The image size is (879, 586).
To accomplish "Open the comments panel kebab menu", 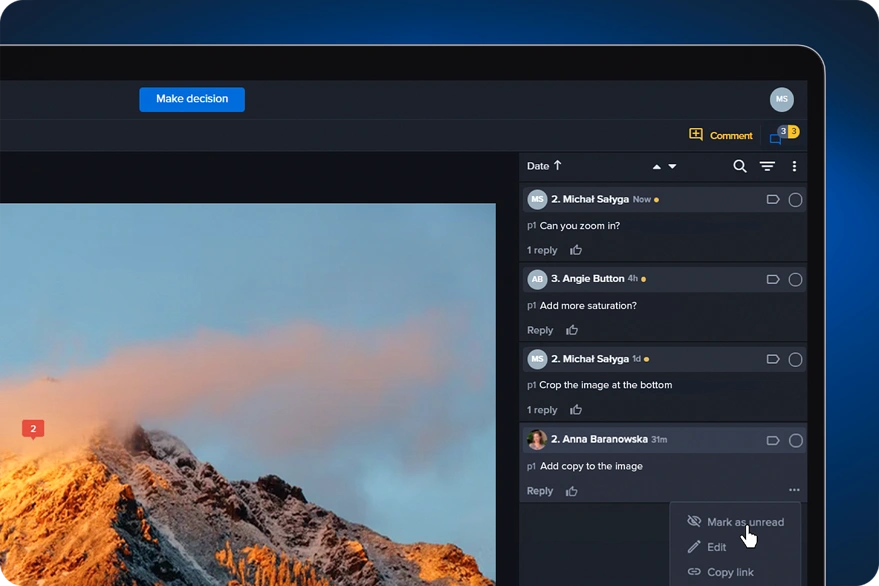I will point(794,167).
